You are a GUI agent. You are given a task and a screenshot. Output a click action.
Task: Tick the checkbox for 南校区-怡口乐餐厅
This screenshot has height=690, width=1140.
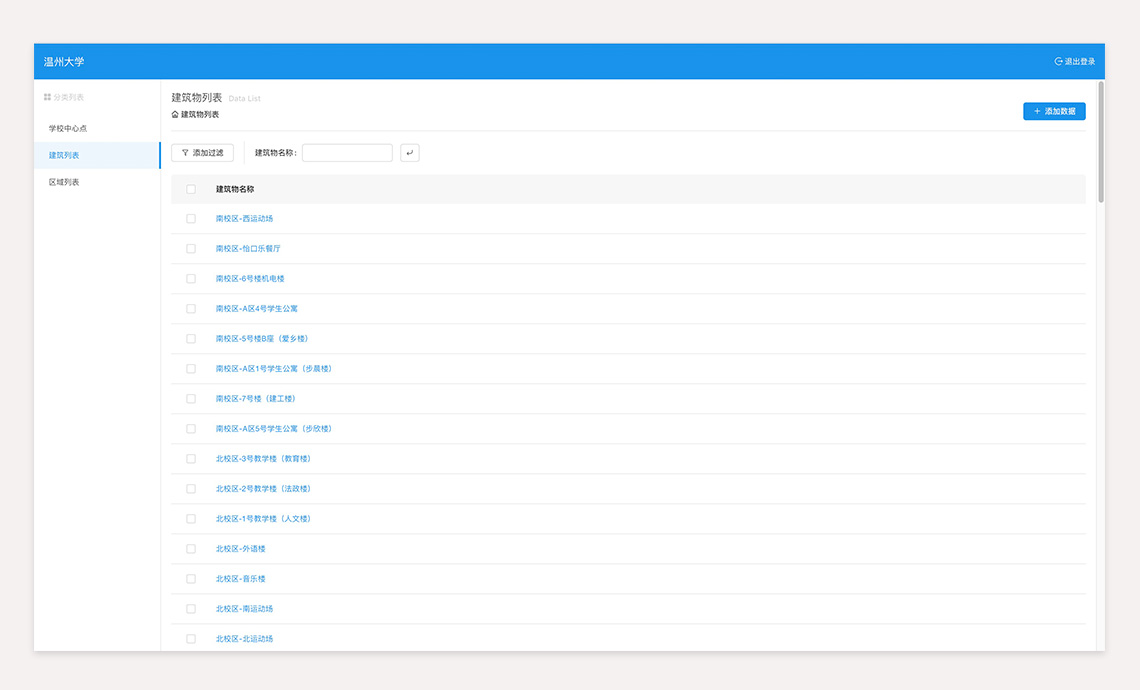[191, 249]
